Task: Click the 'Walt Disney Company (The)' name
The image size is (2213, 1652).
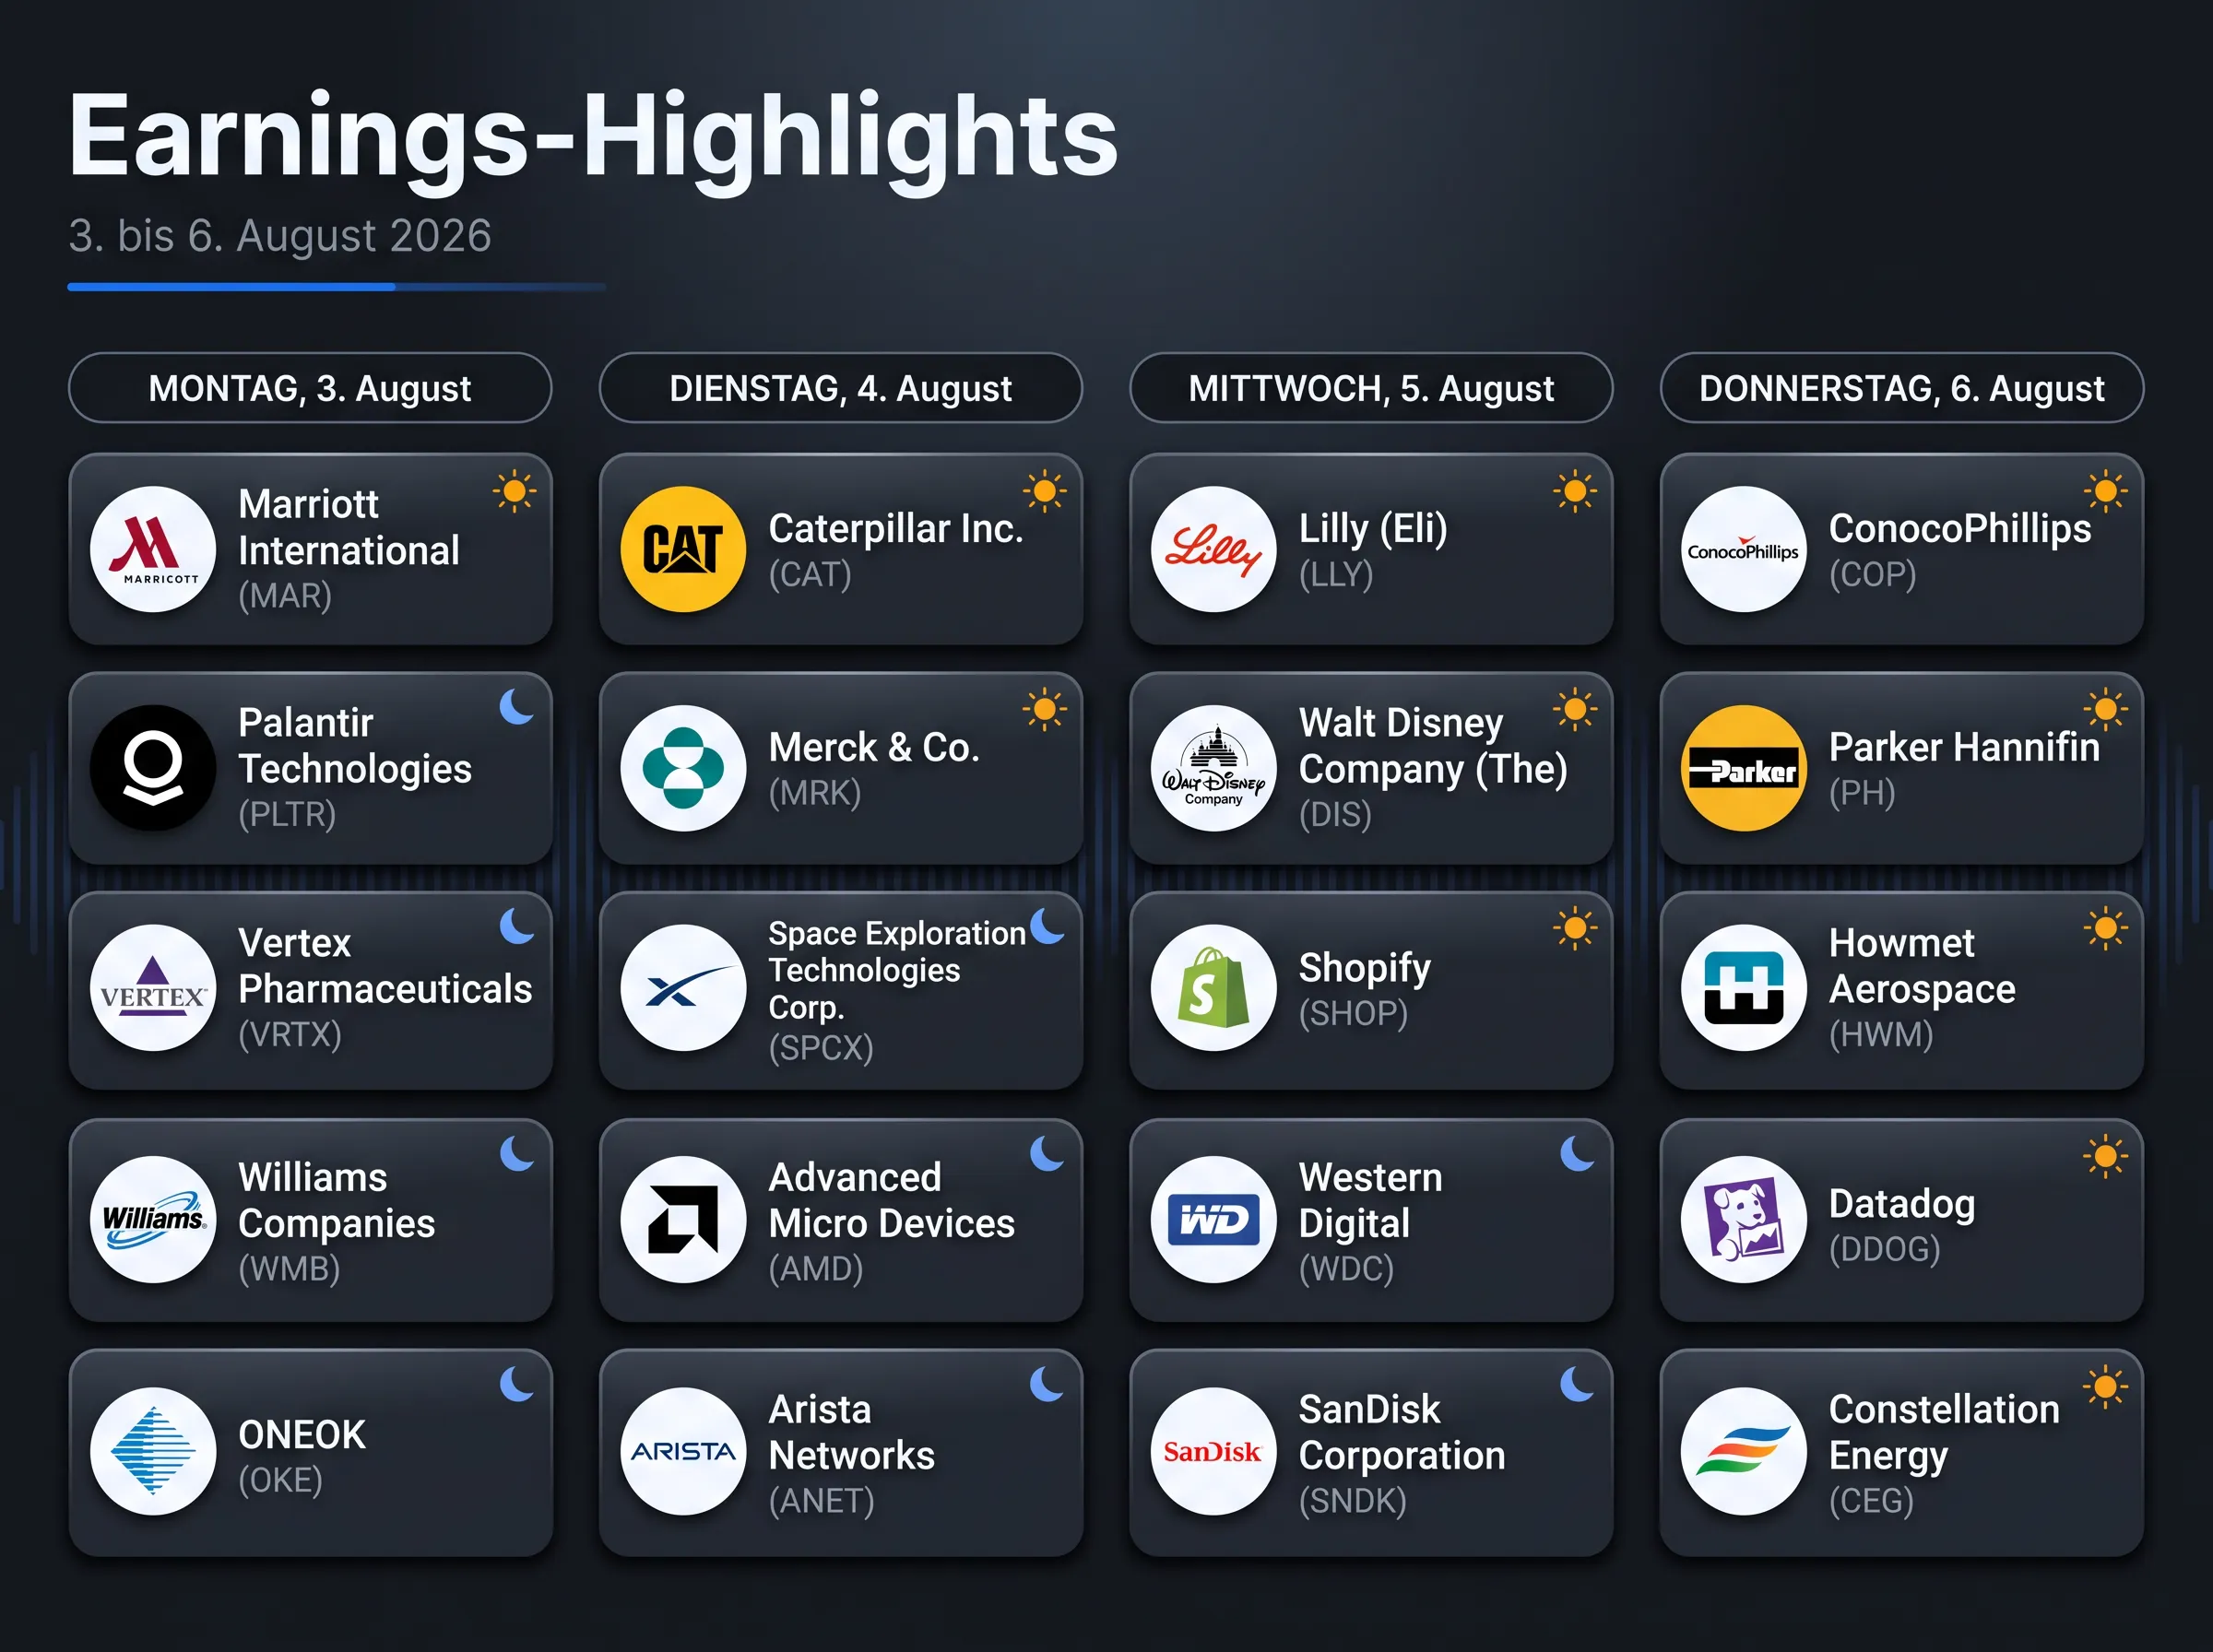Action: pyautogui.click(x=1433, y=746)
